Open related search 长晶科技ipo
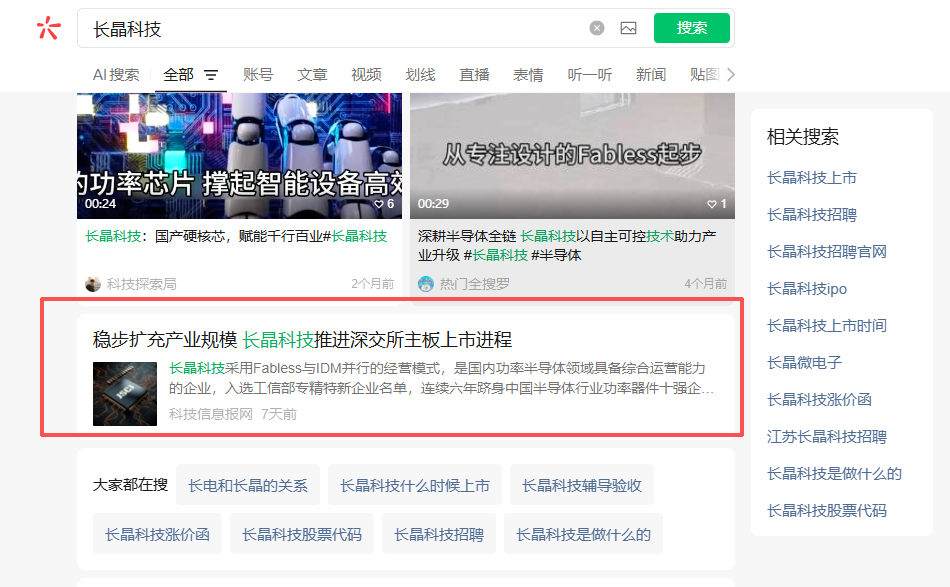Viewport: 950px width, 587px height. (x=806, y=289)
